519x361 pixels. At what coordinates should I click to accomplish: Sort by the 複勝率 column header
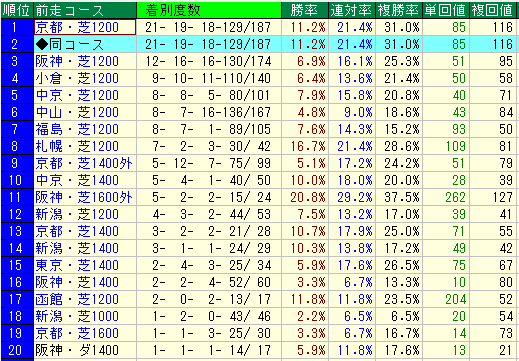click(x=399, y=10)
